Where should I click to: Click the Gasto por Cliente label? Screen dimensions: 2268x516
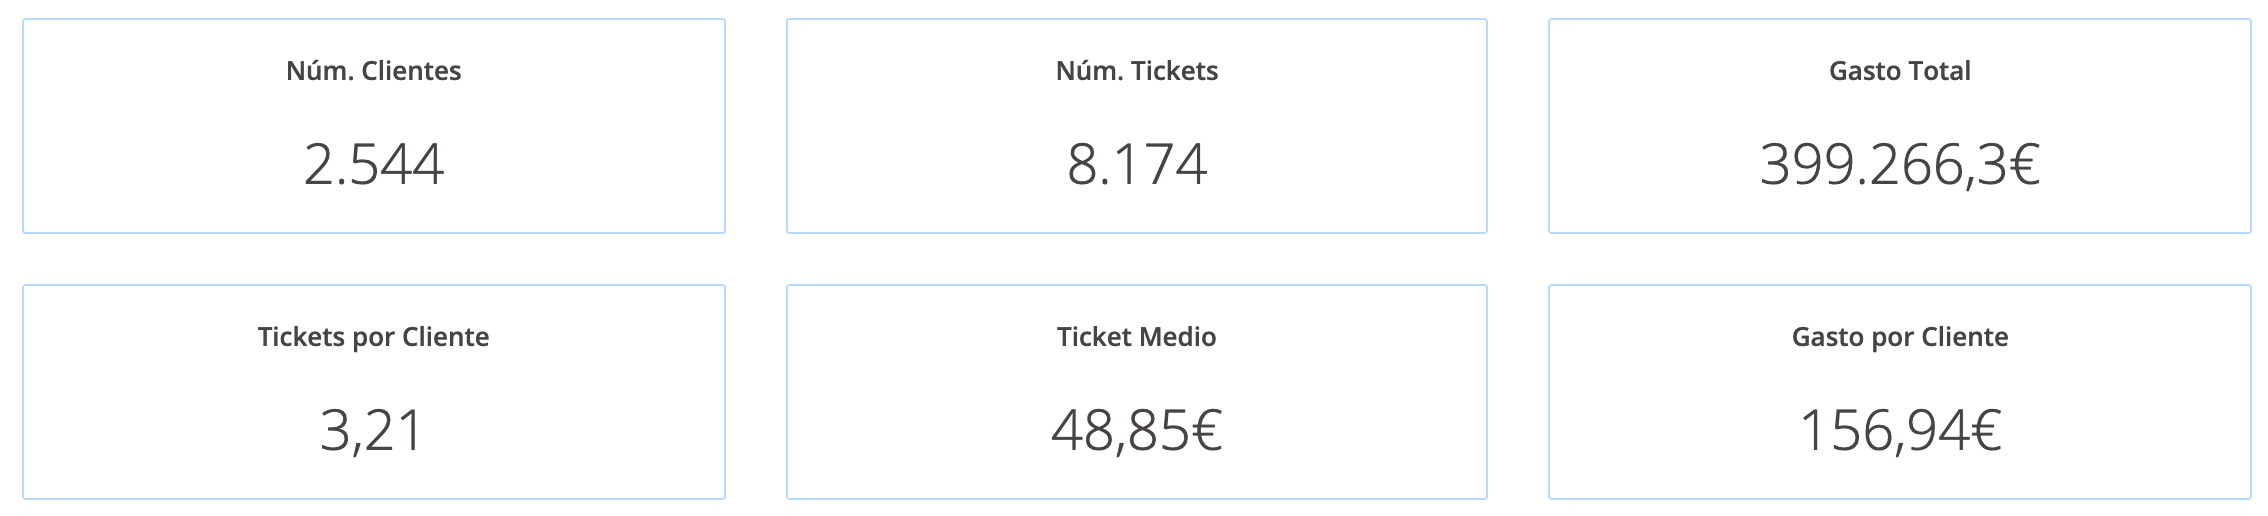[x=1899, y=337]
